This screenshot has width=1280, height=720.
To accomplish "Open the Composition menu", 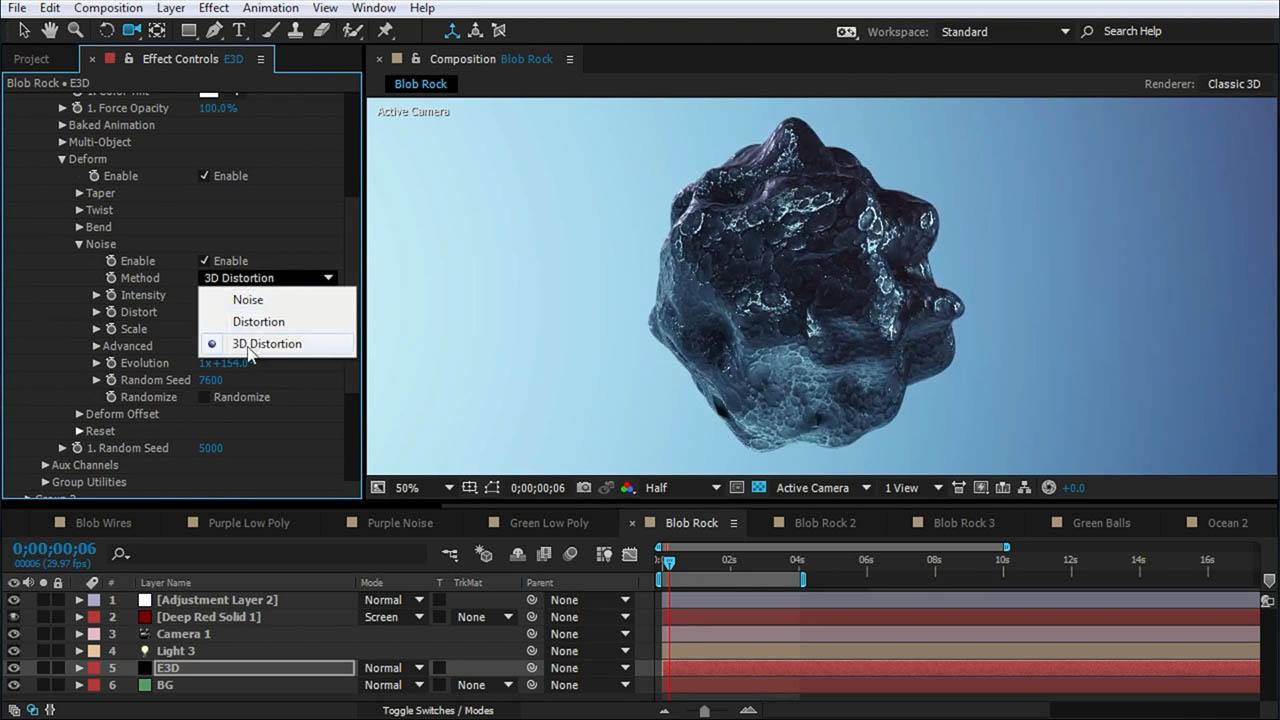I will tap(108, 8).
